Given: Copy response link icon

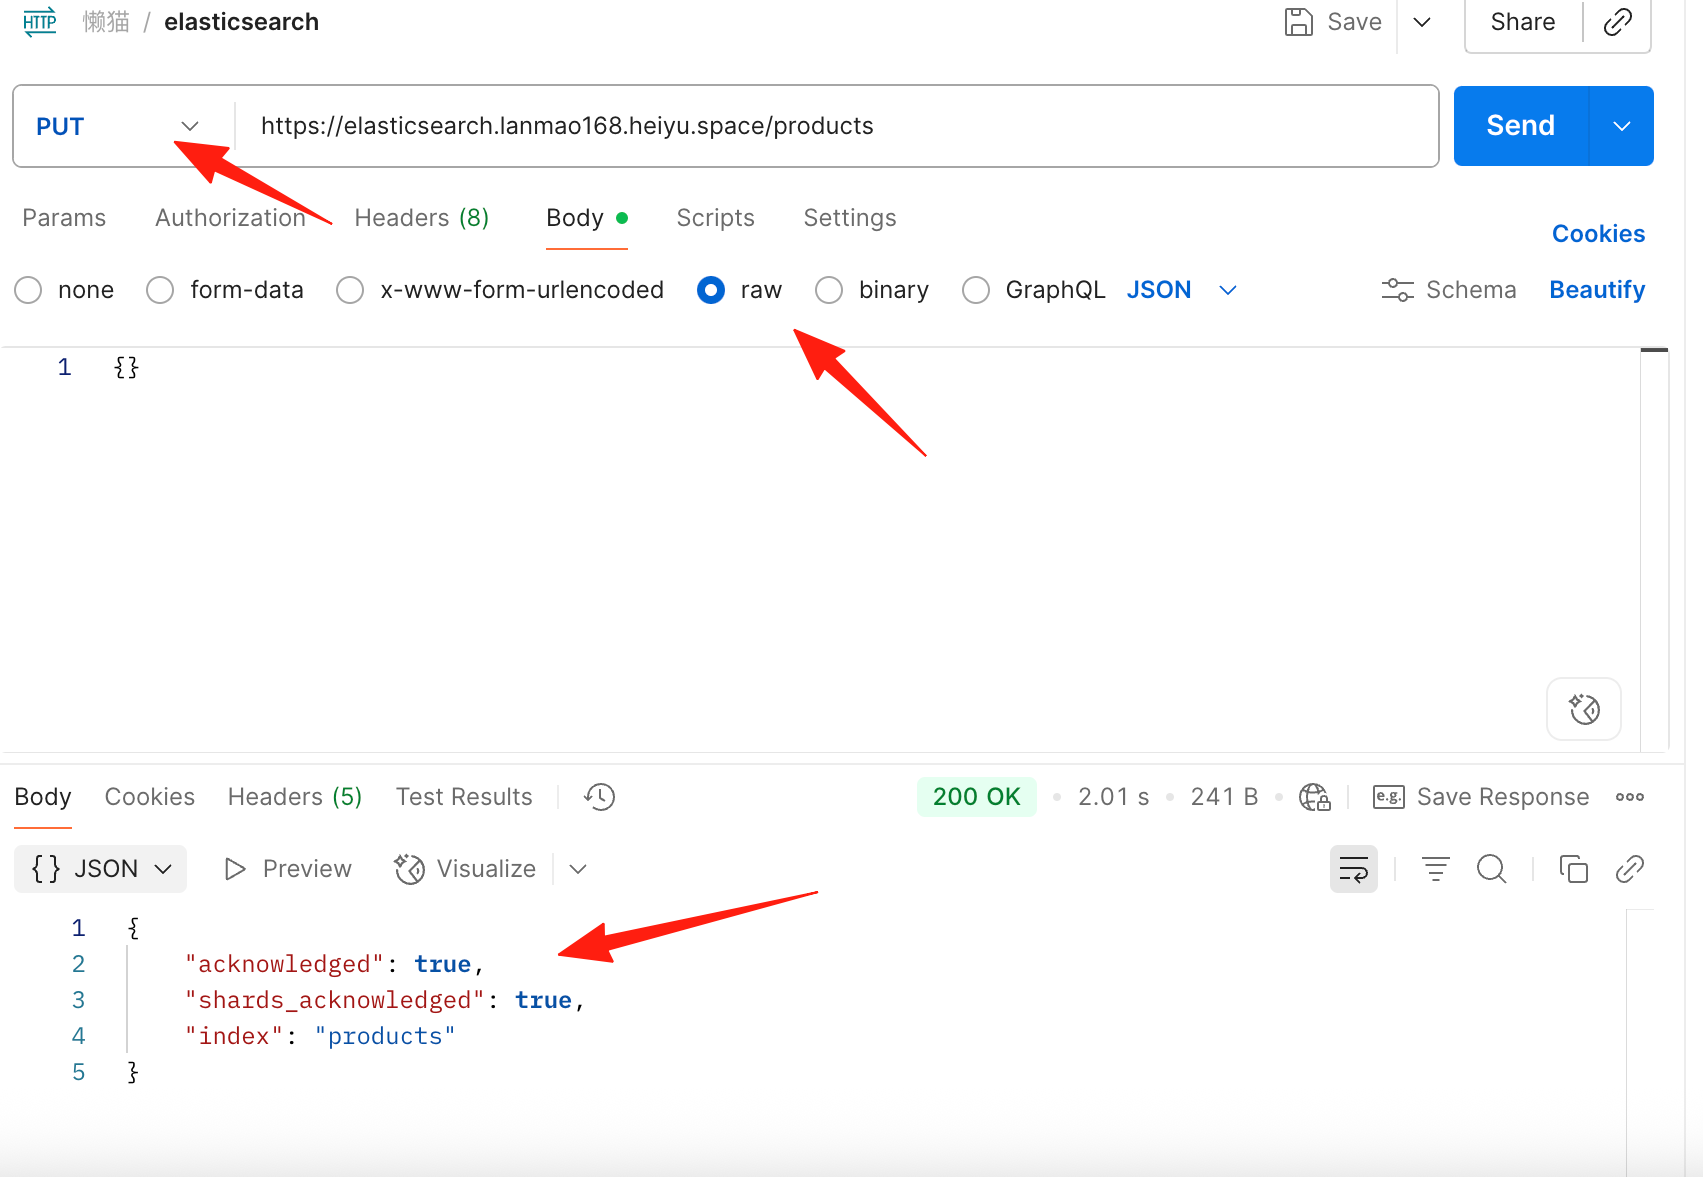Looking at the screenshot, I should point(1630,869).
